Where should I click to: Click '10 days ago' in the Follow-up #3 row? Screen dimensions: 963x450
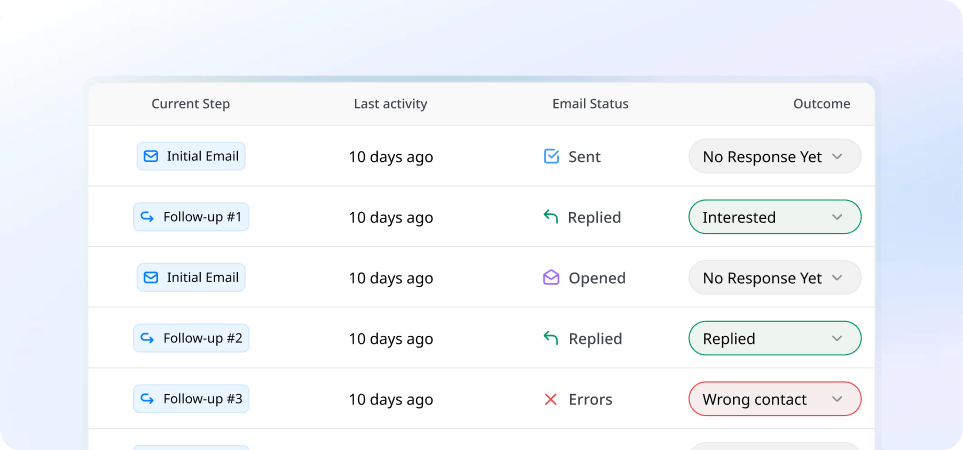tap(391, 400)
